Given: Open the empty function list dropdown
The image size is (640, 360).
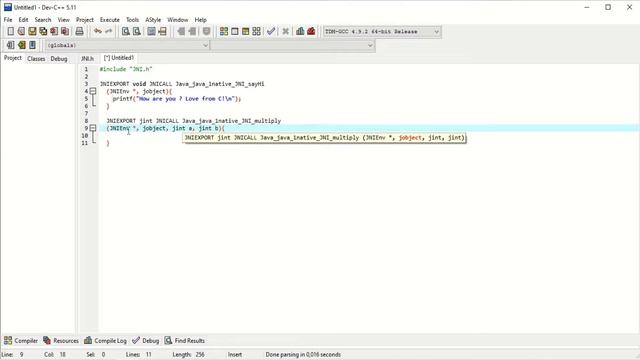Looking at the screenshot, I should pos(293,45).
